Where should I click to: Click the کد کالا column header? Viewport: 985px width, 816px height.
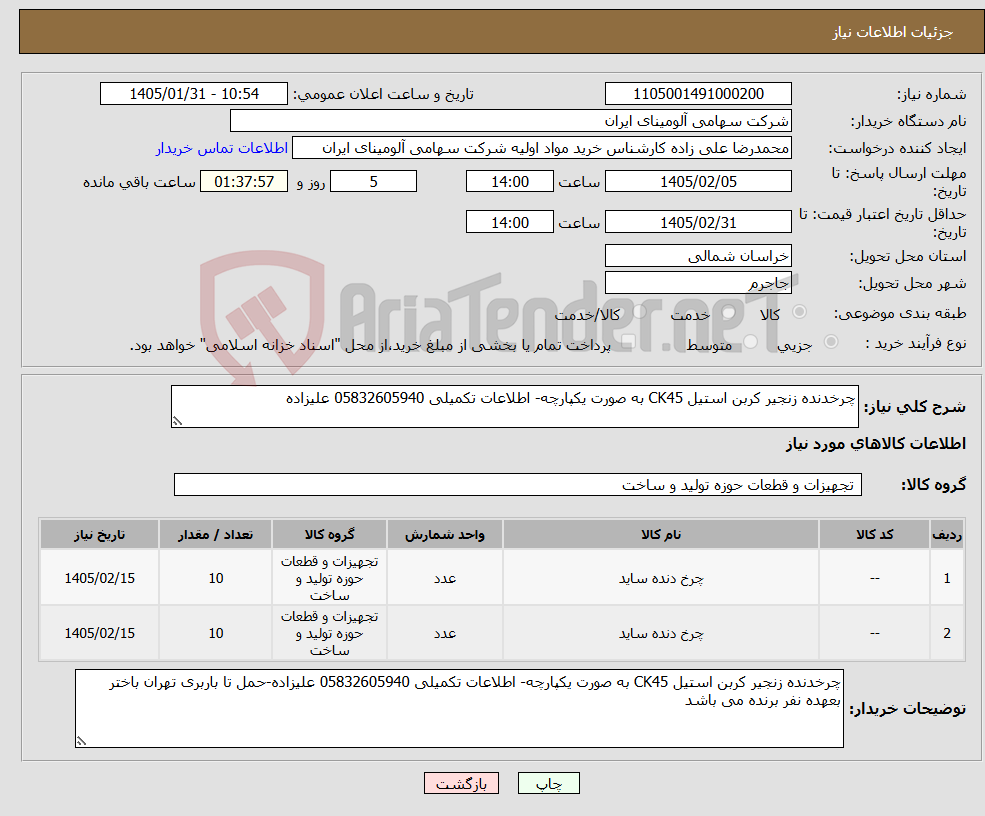[x=874, y=535]
